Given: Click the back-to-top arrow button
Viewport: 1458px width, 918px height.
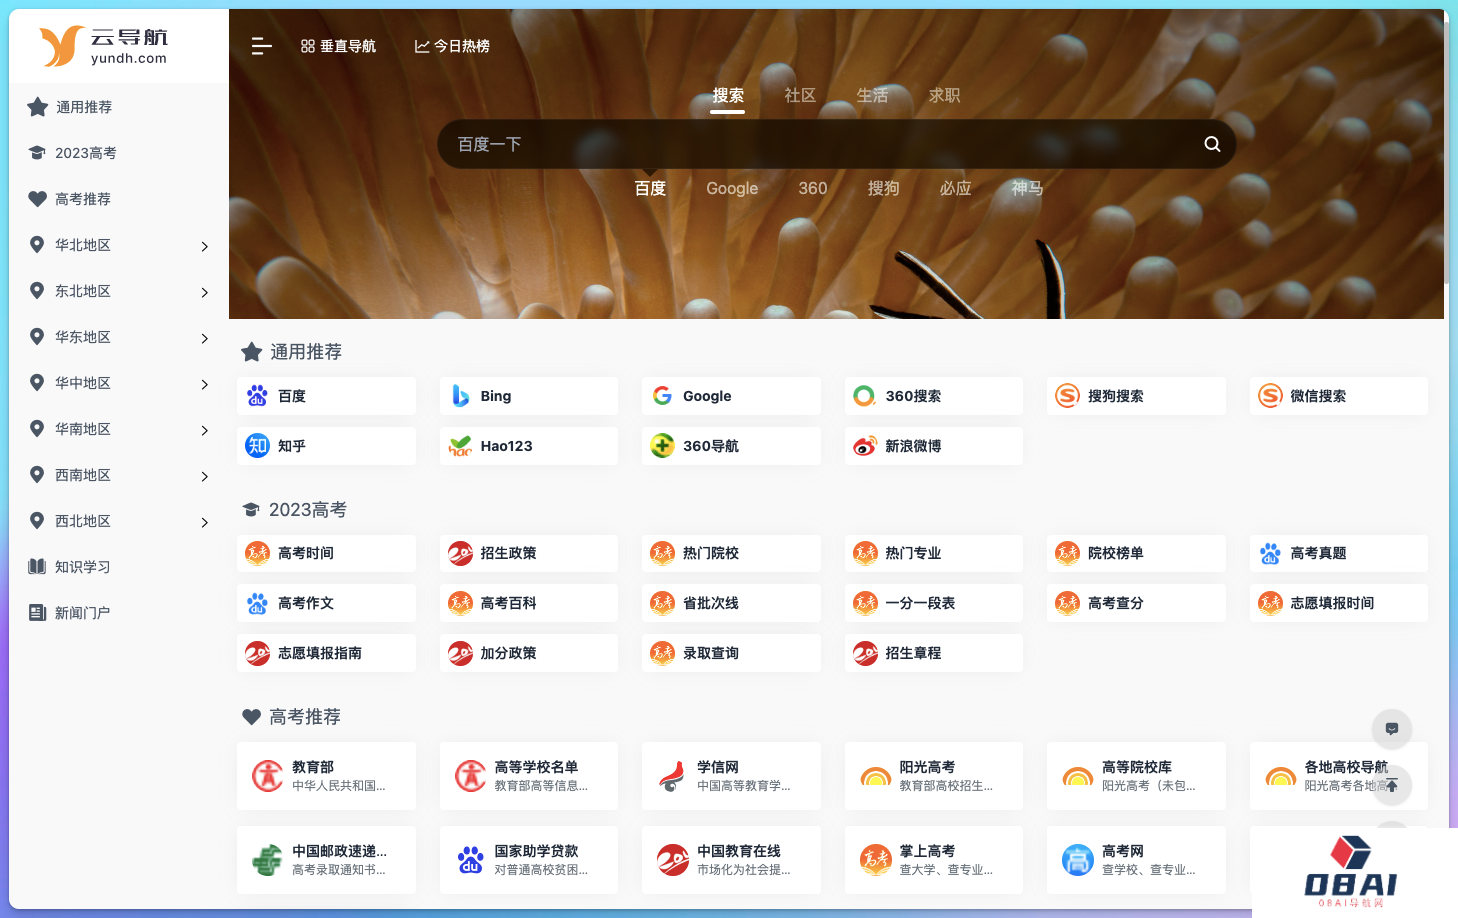Looking at the screenshot, I should (x=1391, y=785).
